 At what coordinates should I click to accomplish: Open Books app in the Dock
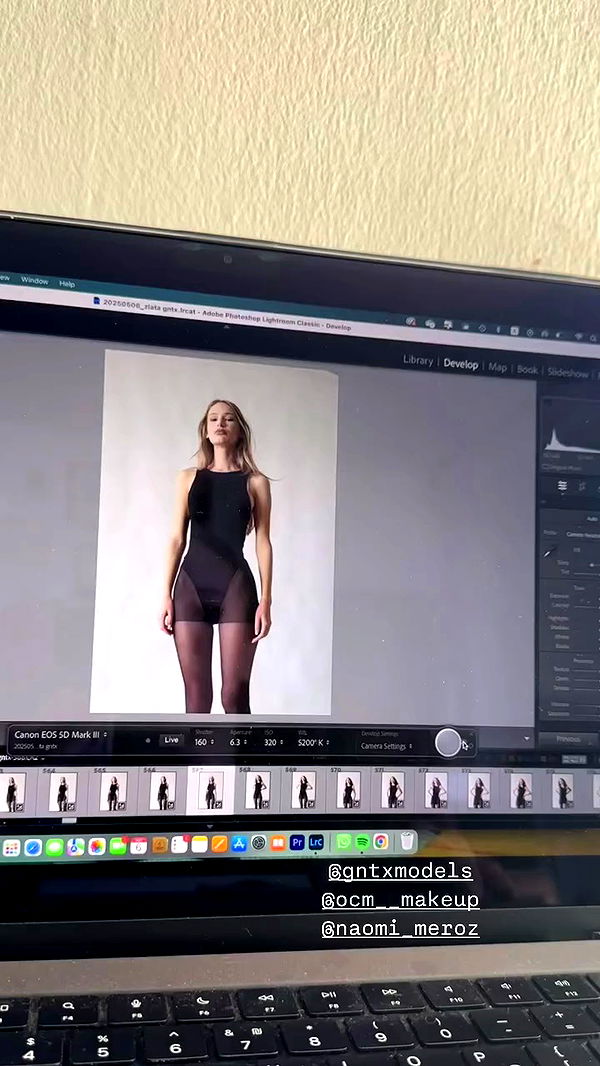[278, 843]
